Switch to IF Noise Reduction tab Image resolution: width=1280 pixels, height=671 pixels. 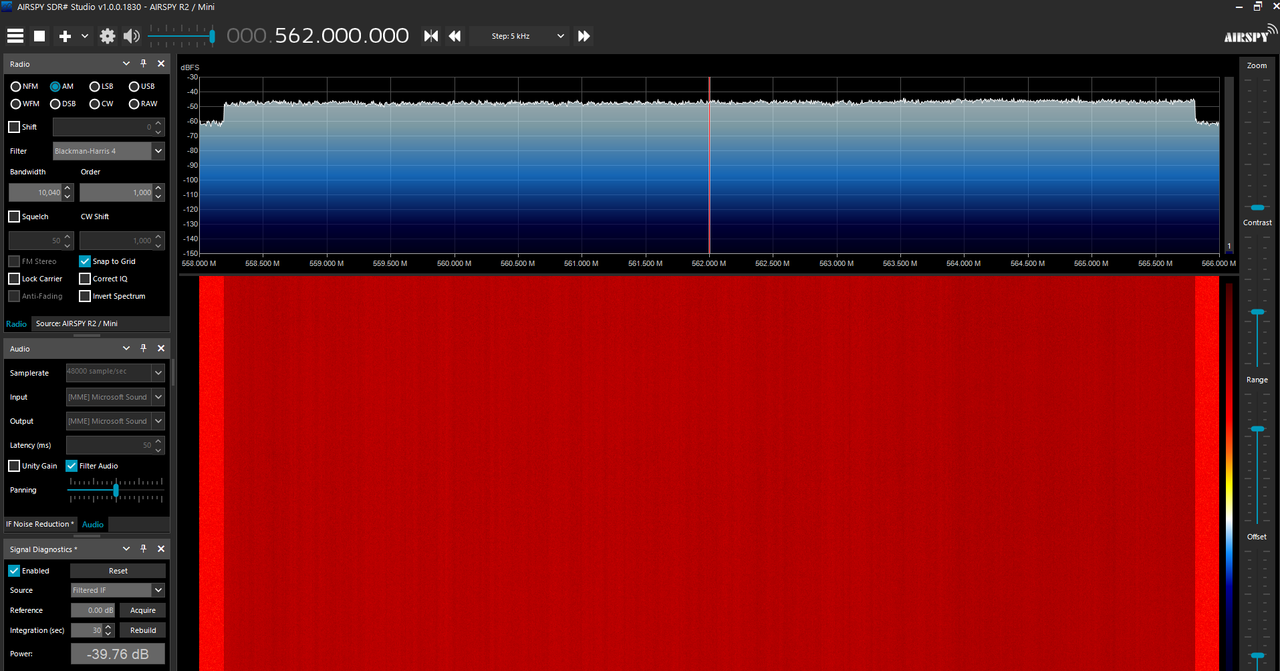[x=40, y=524]
